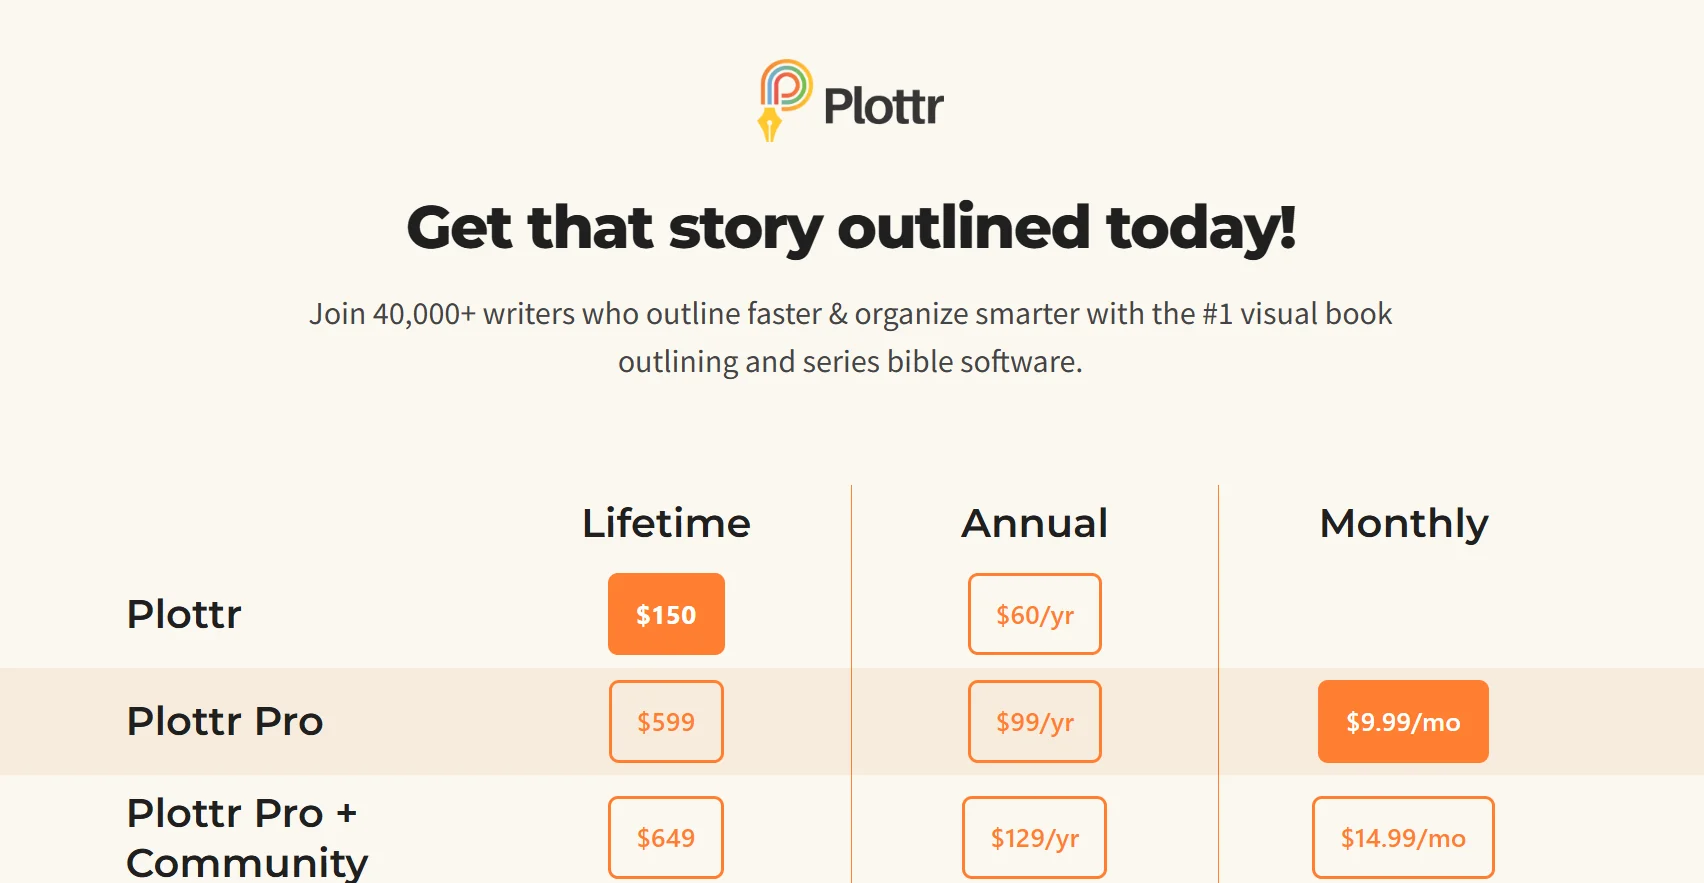Click the subtitle about 40,000+ writers
Viewport: 1704px width, 883px height.
click(851, 337)
